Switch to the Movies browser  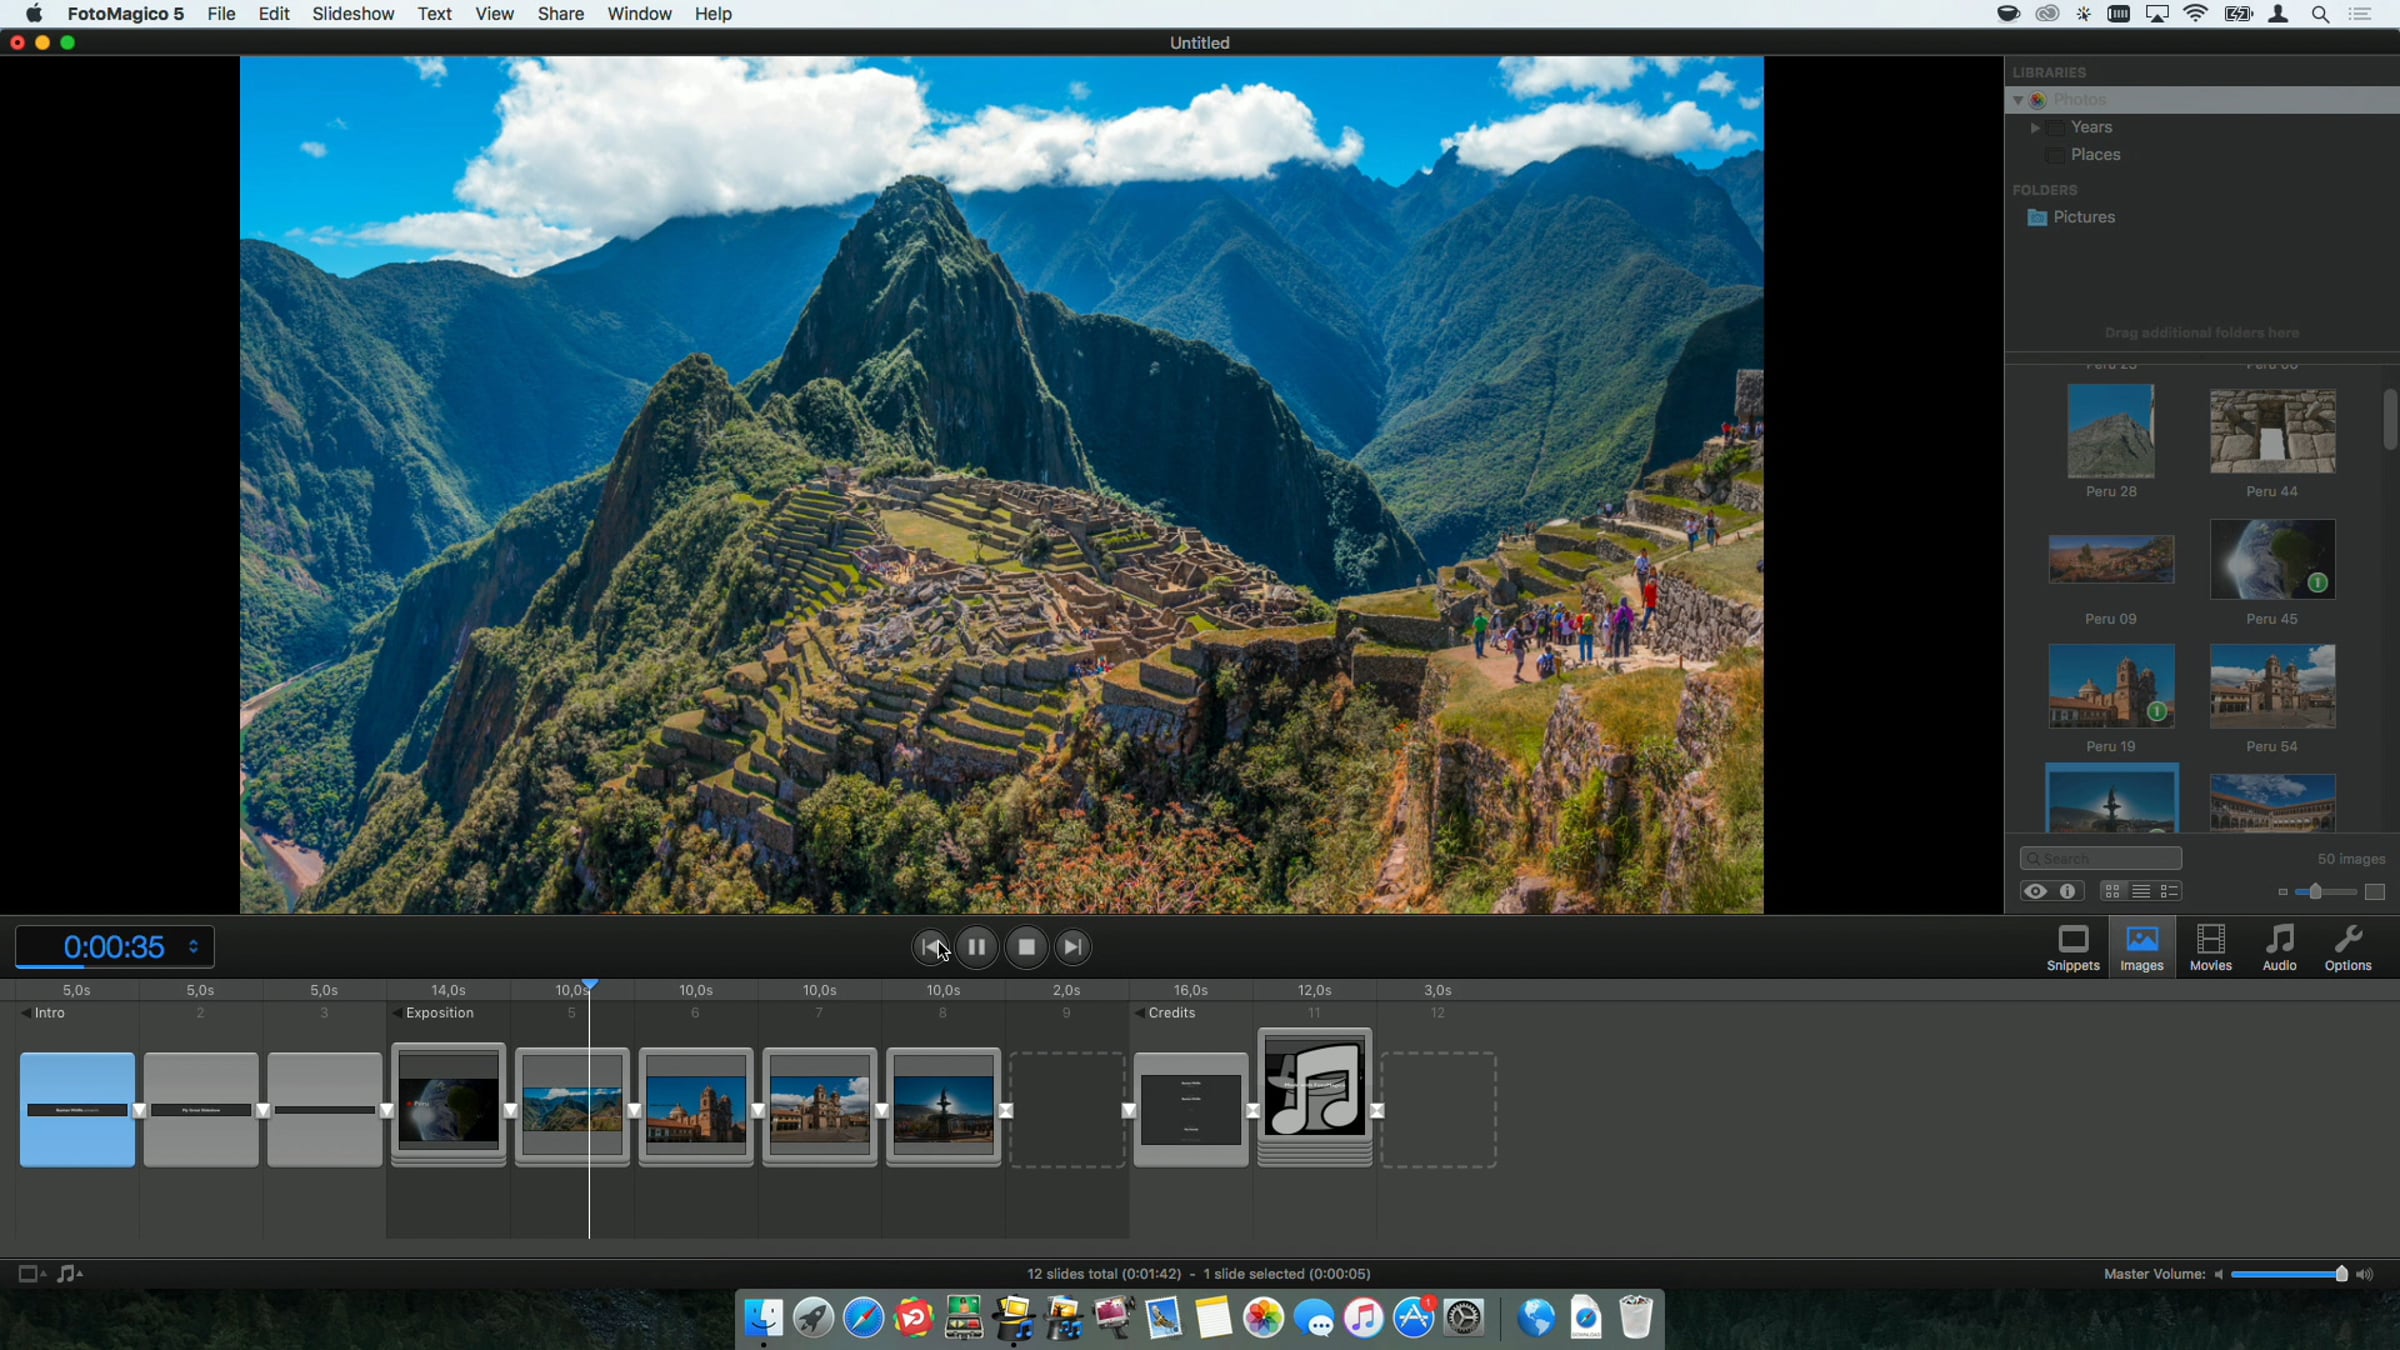tap(2210, 948)
